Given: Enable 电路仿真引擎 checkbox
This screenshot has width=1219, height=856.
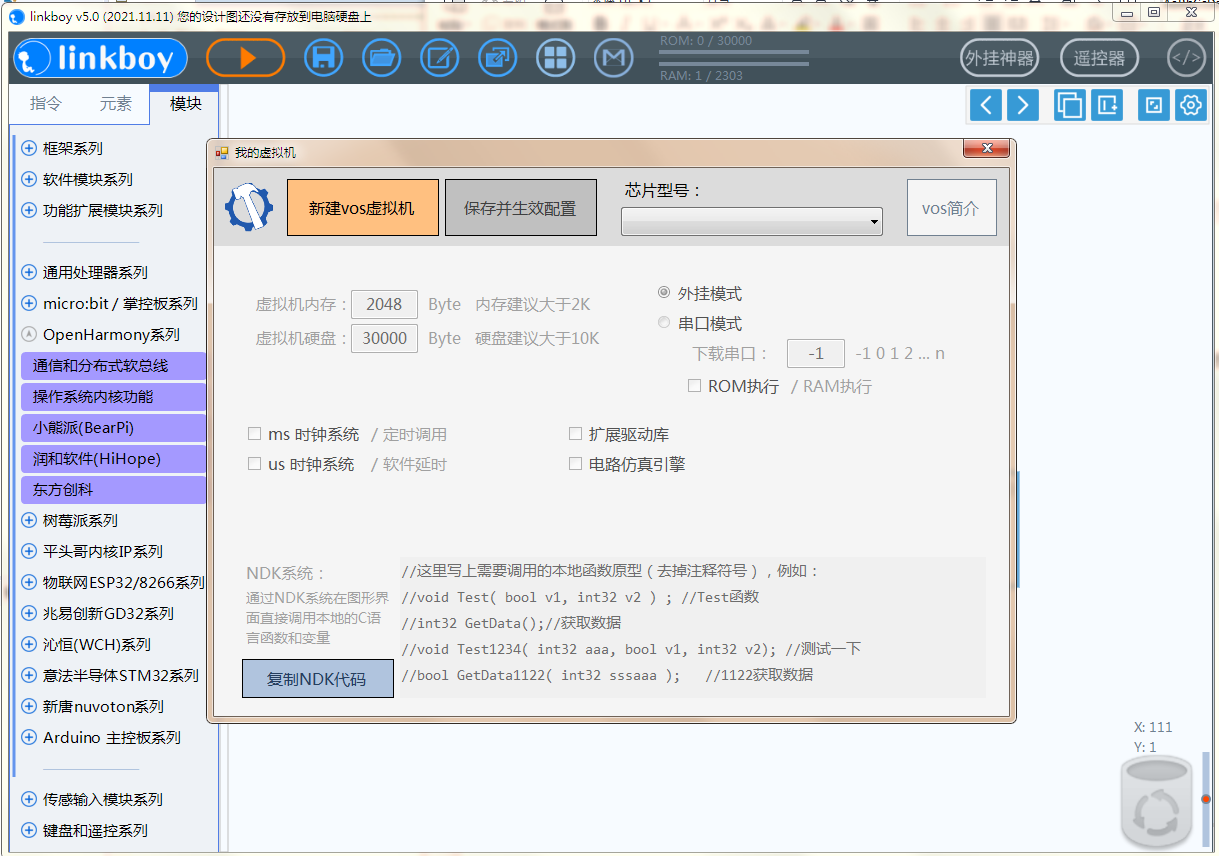Looking at the screenshot, I should coord(575,464).
